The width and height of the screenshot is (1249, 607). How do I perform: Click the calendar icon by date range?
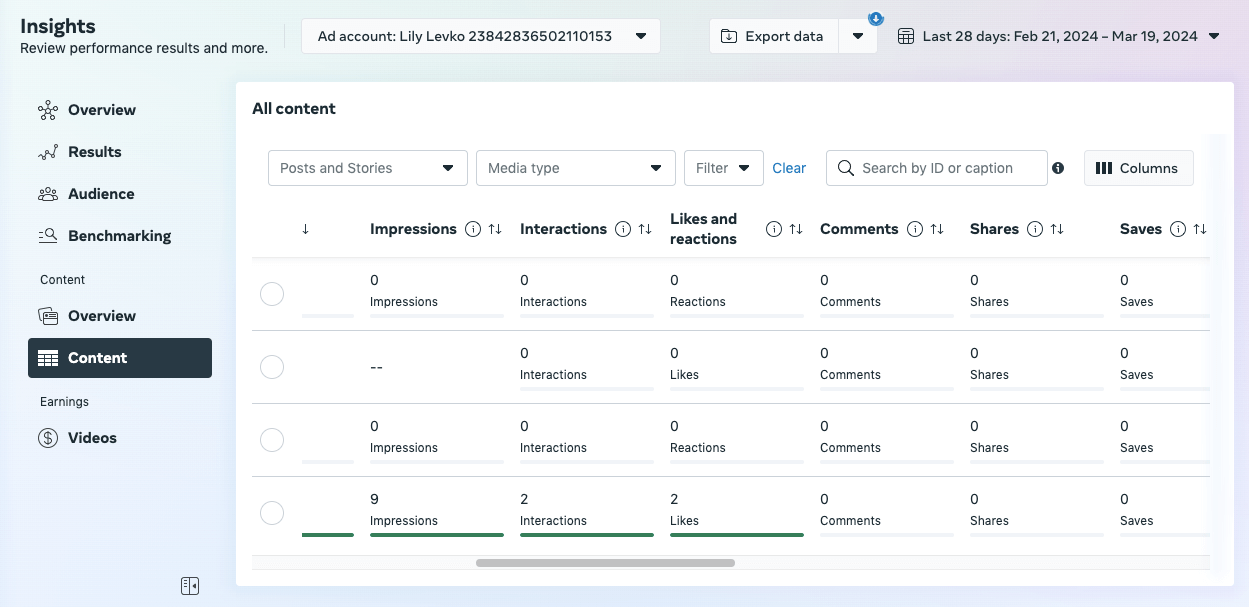coord(906,36)
